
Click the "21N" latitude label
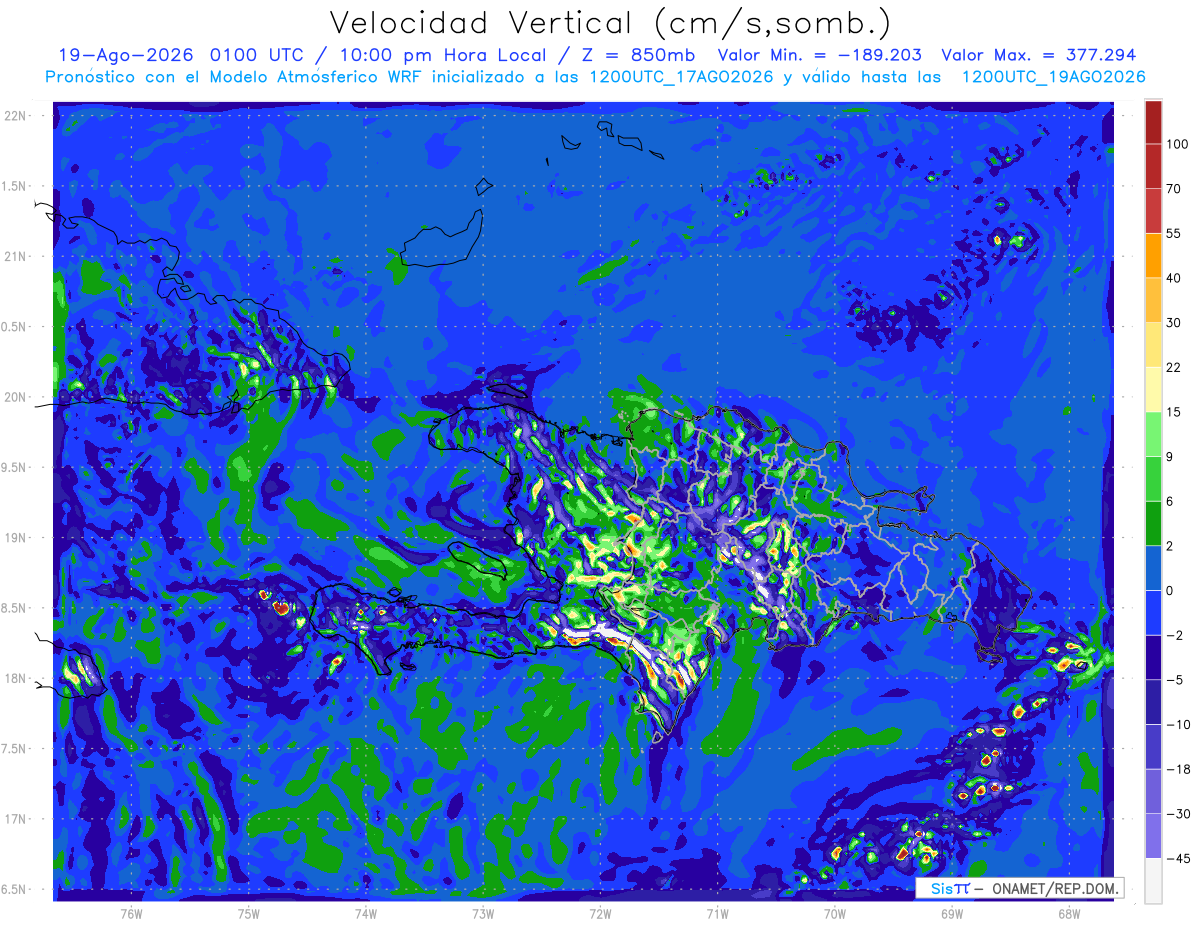pyautogui.click(x=15, y=256)
